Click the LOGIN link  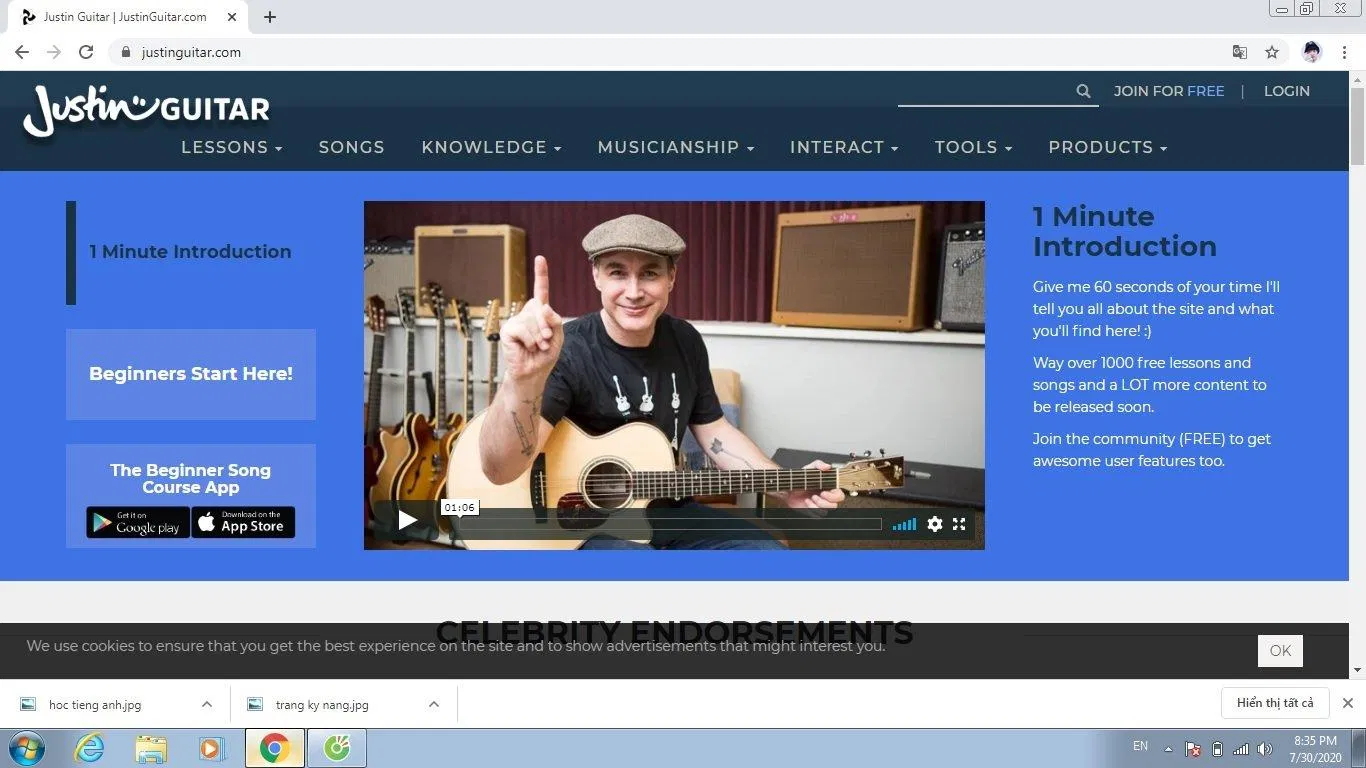[x=1287, y=90]
